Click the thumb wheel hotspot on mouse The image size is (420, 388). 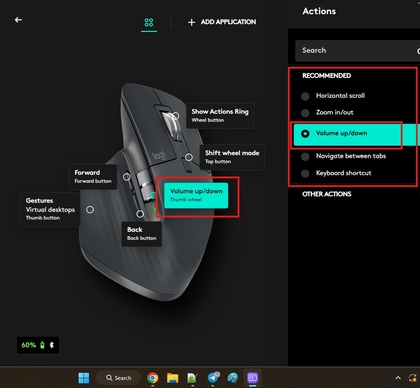(x=152, y=196)
